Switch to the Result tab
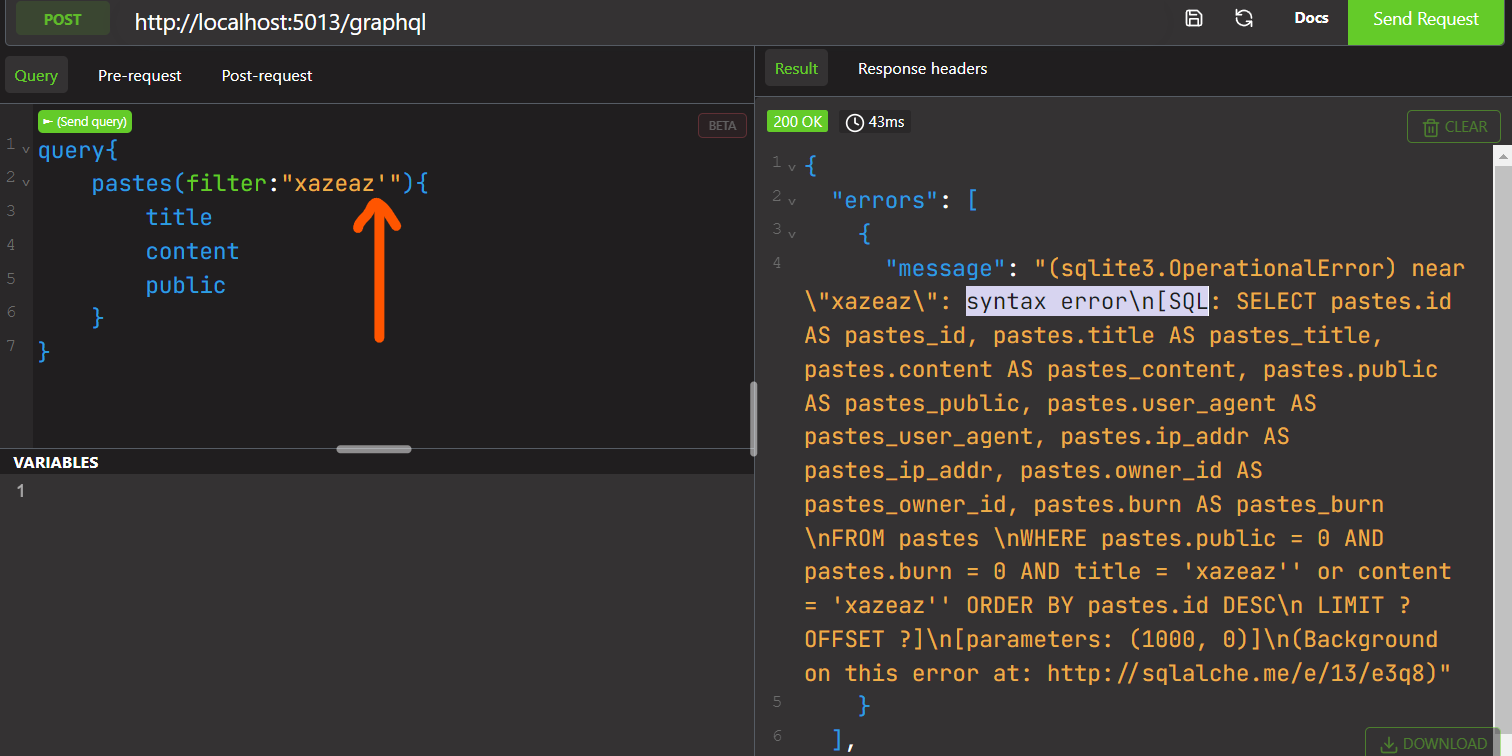 click(796, 68)
